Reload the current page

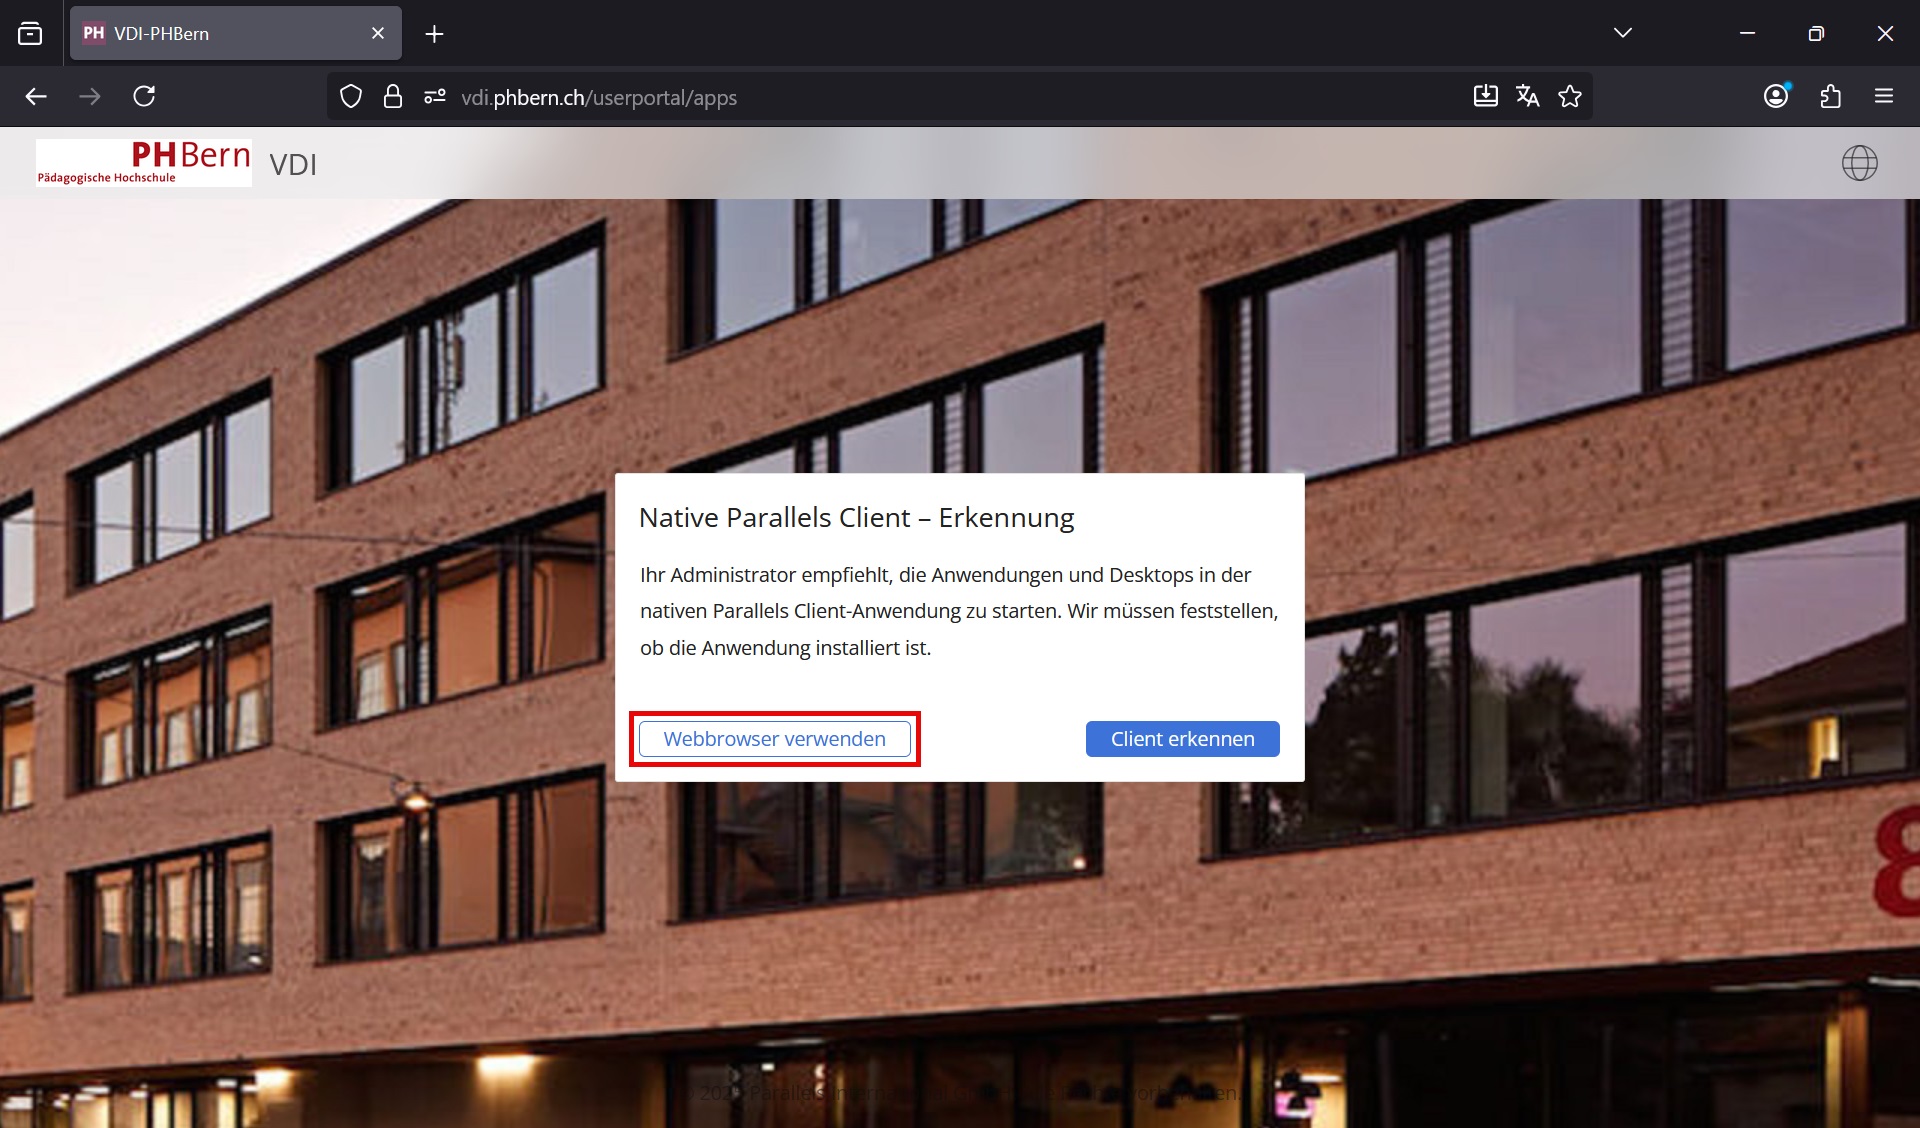(x=144, y=96)
